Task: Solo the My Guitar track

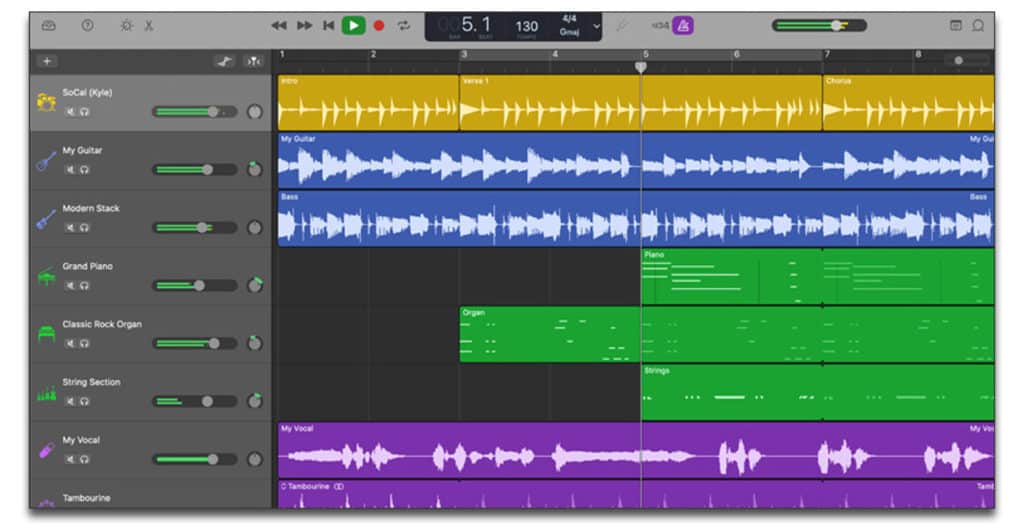Action: pos(84,170)
